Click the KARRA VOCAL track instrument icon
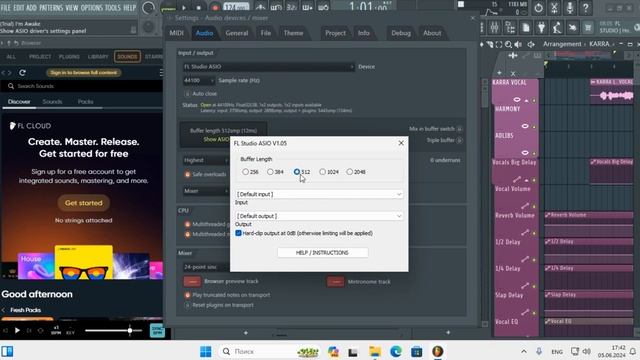 (x=517, y=100)
